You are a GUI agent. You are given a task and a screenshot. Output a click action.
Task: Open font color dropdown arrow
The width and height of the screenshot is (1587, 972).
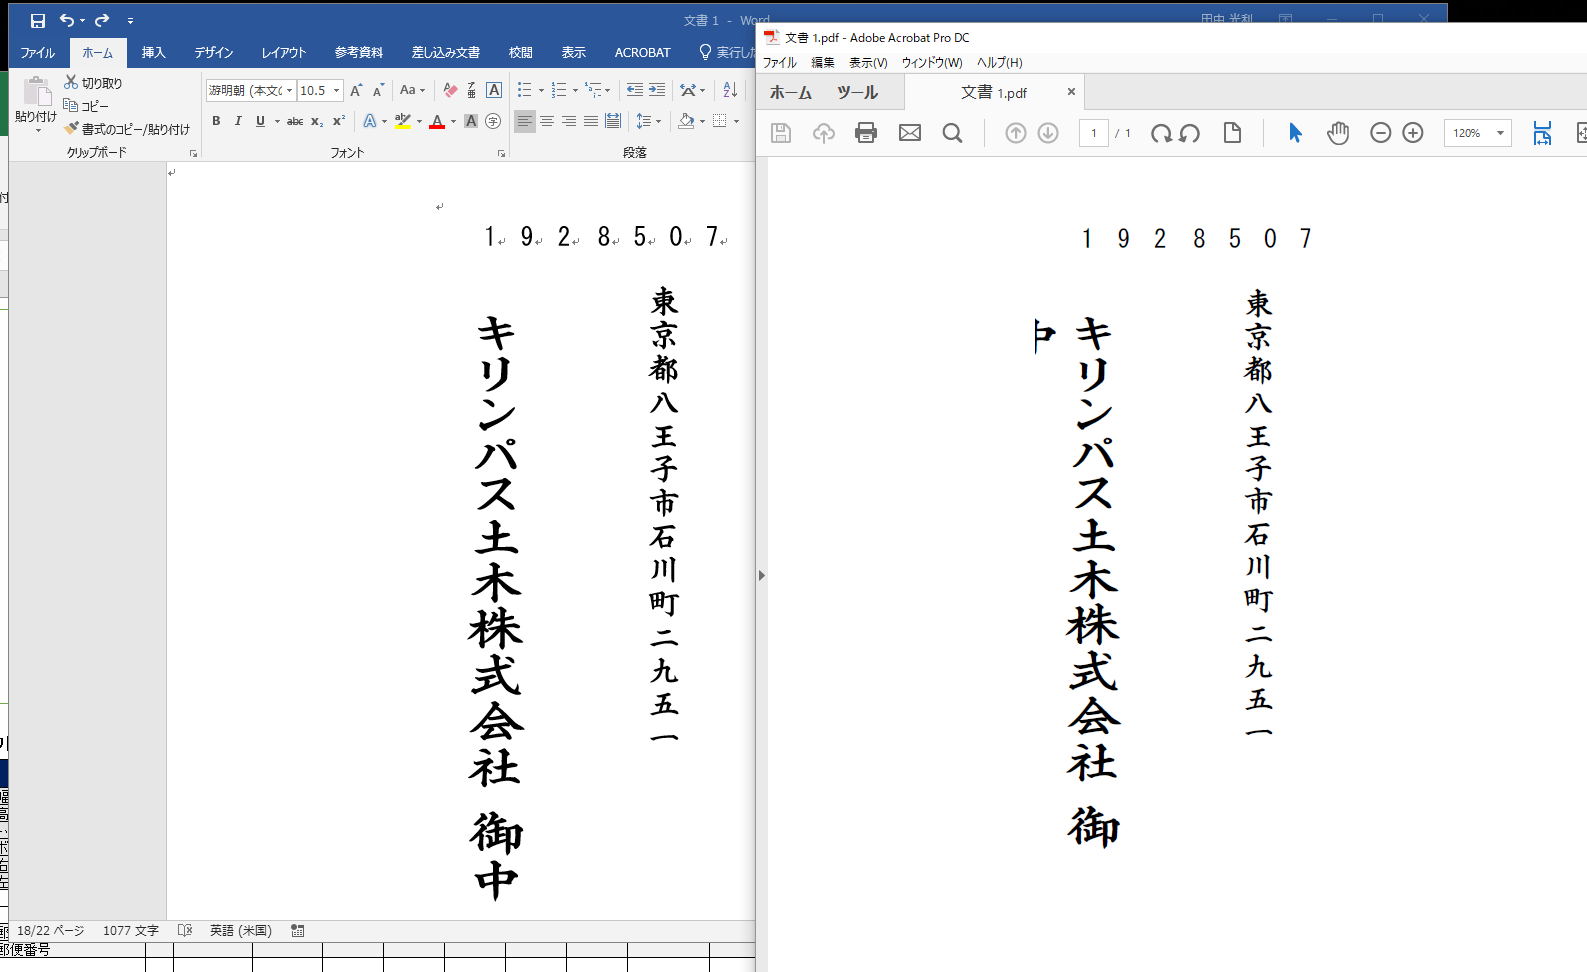coord(453,121)
